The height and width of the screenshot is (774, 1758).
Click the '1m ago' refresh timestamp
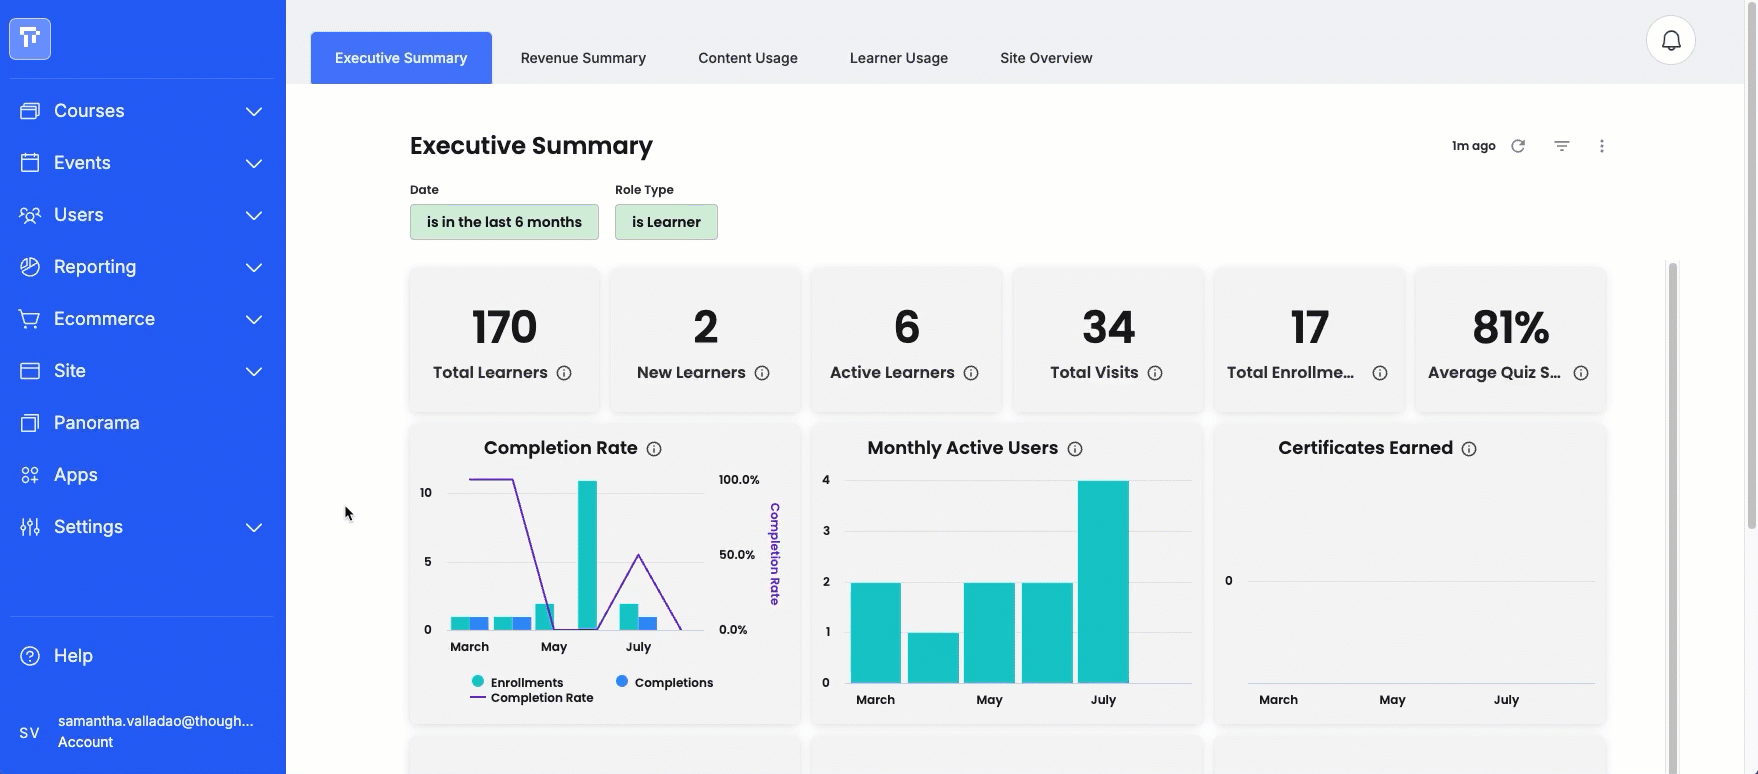tap(1474, 146)
